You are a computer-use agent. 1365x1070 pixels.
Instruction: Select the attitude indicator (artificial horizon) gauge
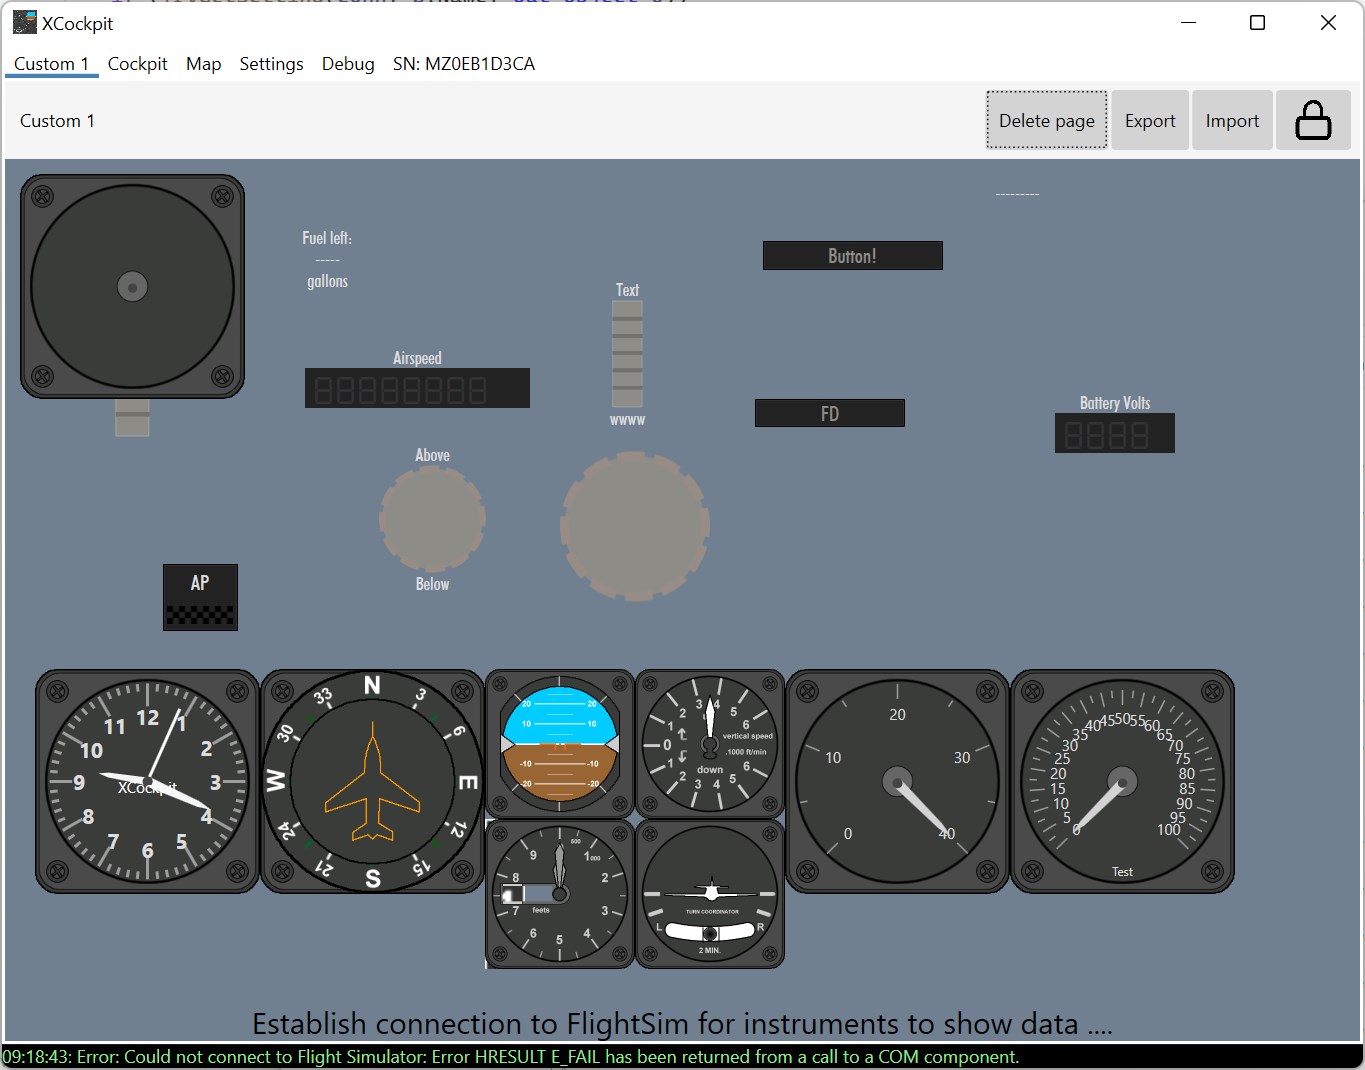[x=560, y=744]
